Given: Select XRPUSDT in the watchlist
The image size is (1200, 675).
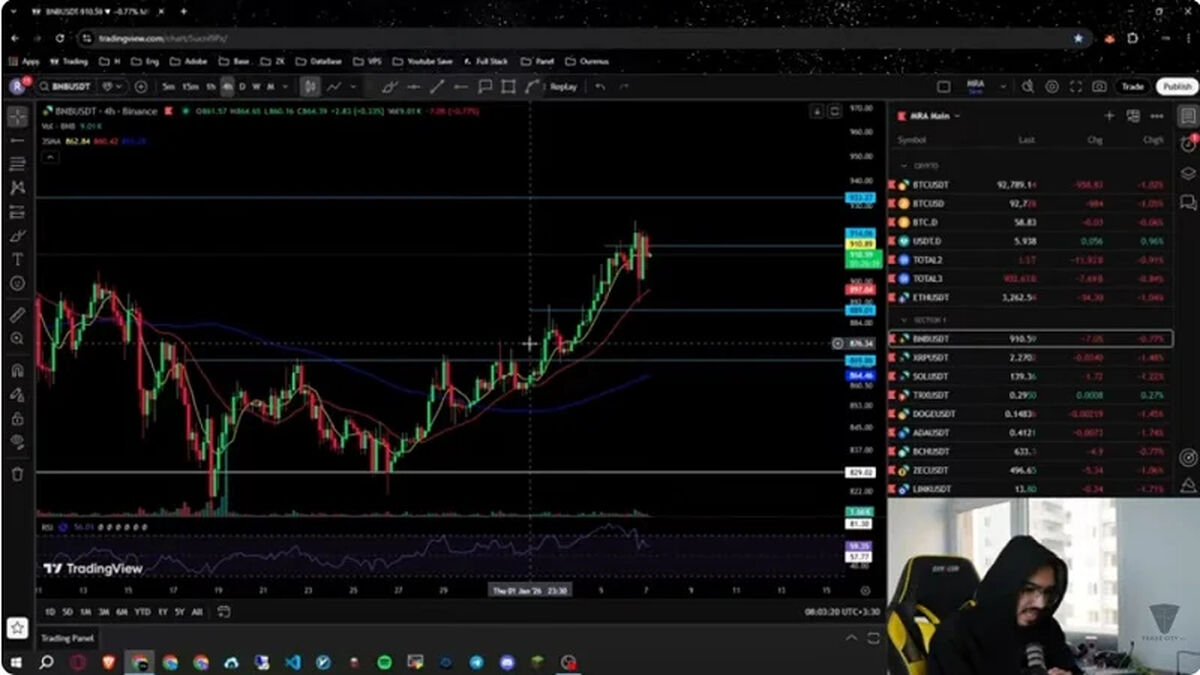Looking at the screenshot, I should pyautogui.click(x=1030, y=357).
